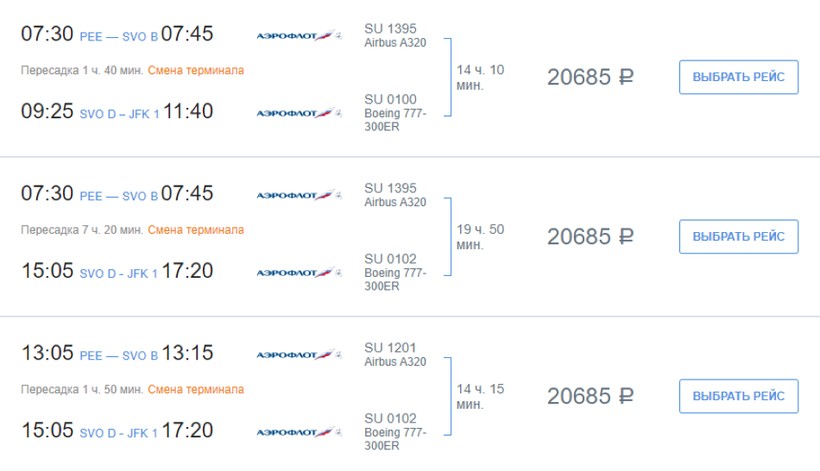Click the 14 ч. 10 мин. total duration label
The height and width of the screenshot is (471, 820).
pyautogui.click(x=480, y=77)
